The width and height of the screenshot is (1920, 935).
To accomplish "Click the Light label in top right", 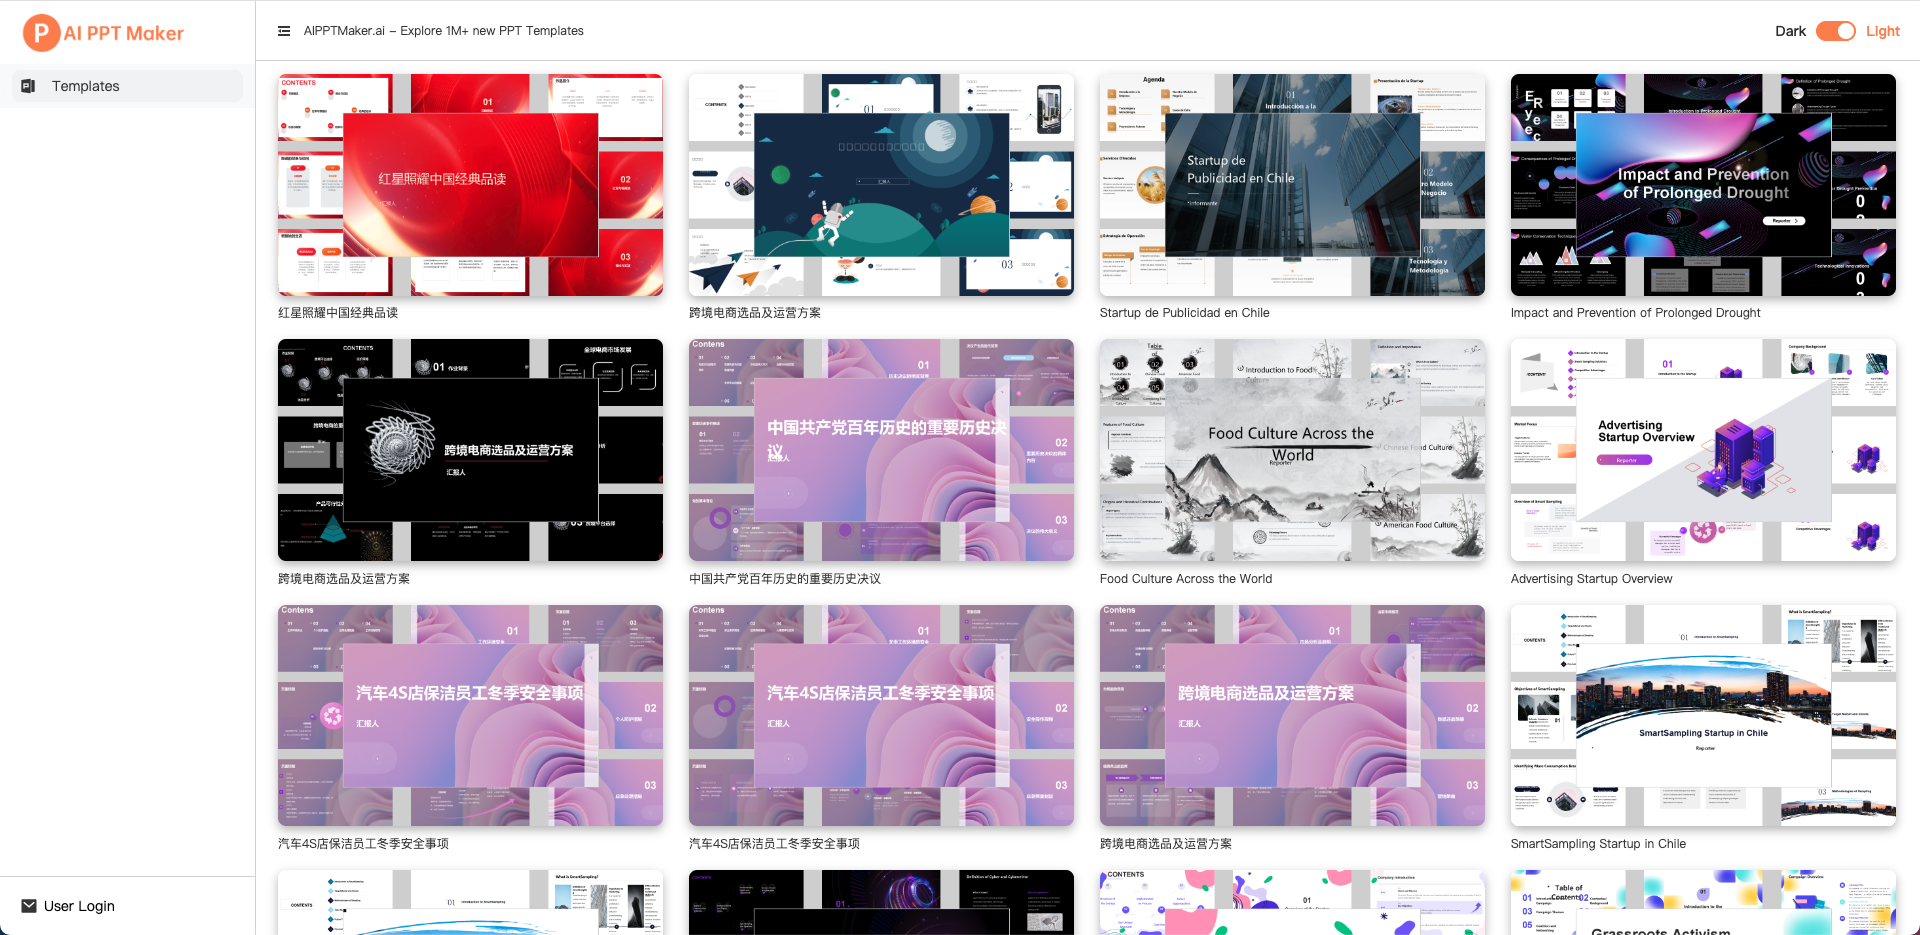I will click(1882, 31).
